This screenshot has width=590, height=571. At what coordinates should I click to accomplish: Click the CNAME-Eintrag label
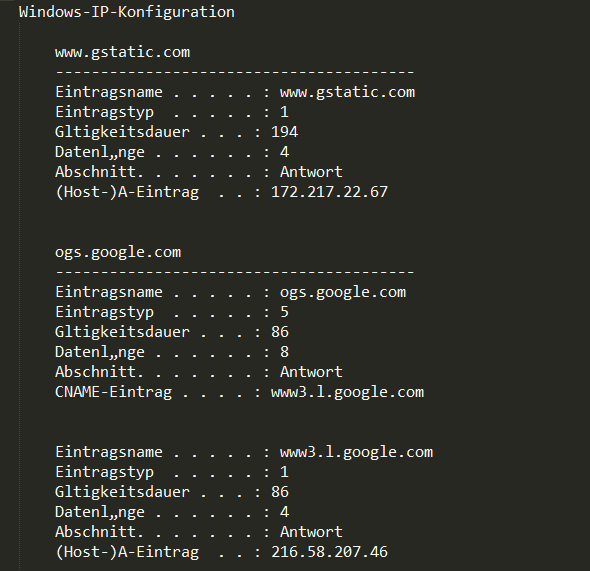click(114, 392)
